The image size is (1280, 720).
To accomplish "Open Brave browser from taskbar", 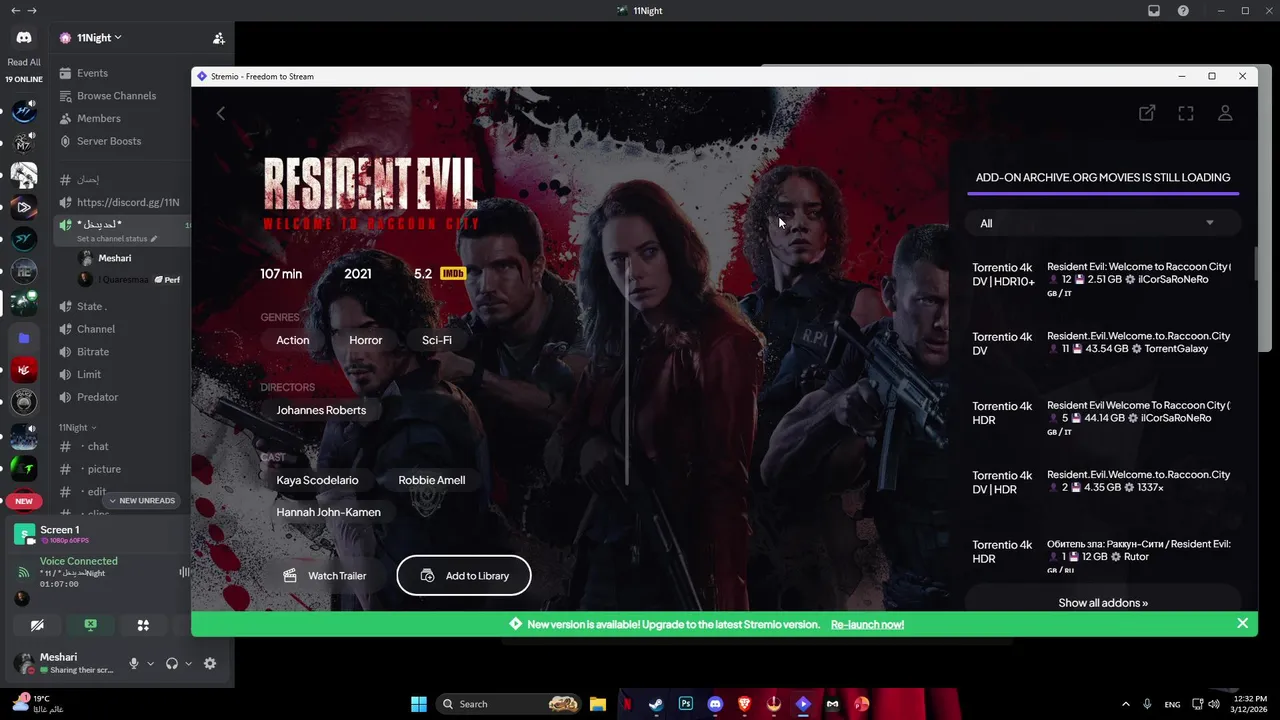I will pyautogui.click(x=744, y=704).
